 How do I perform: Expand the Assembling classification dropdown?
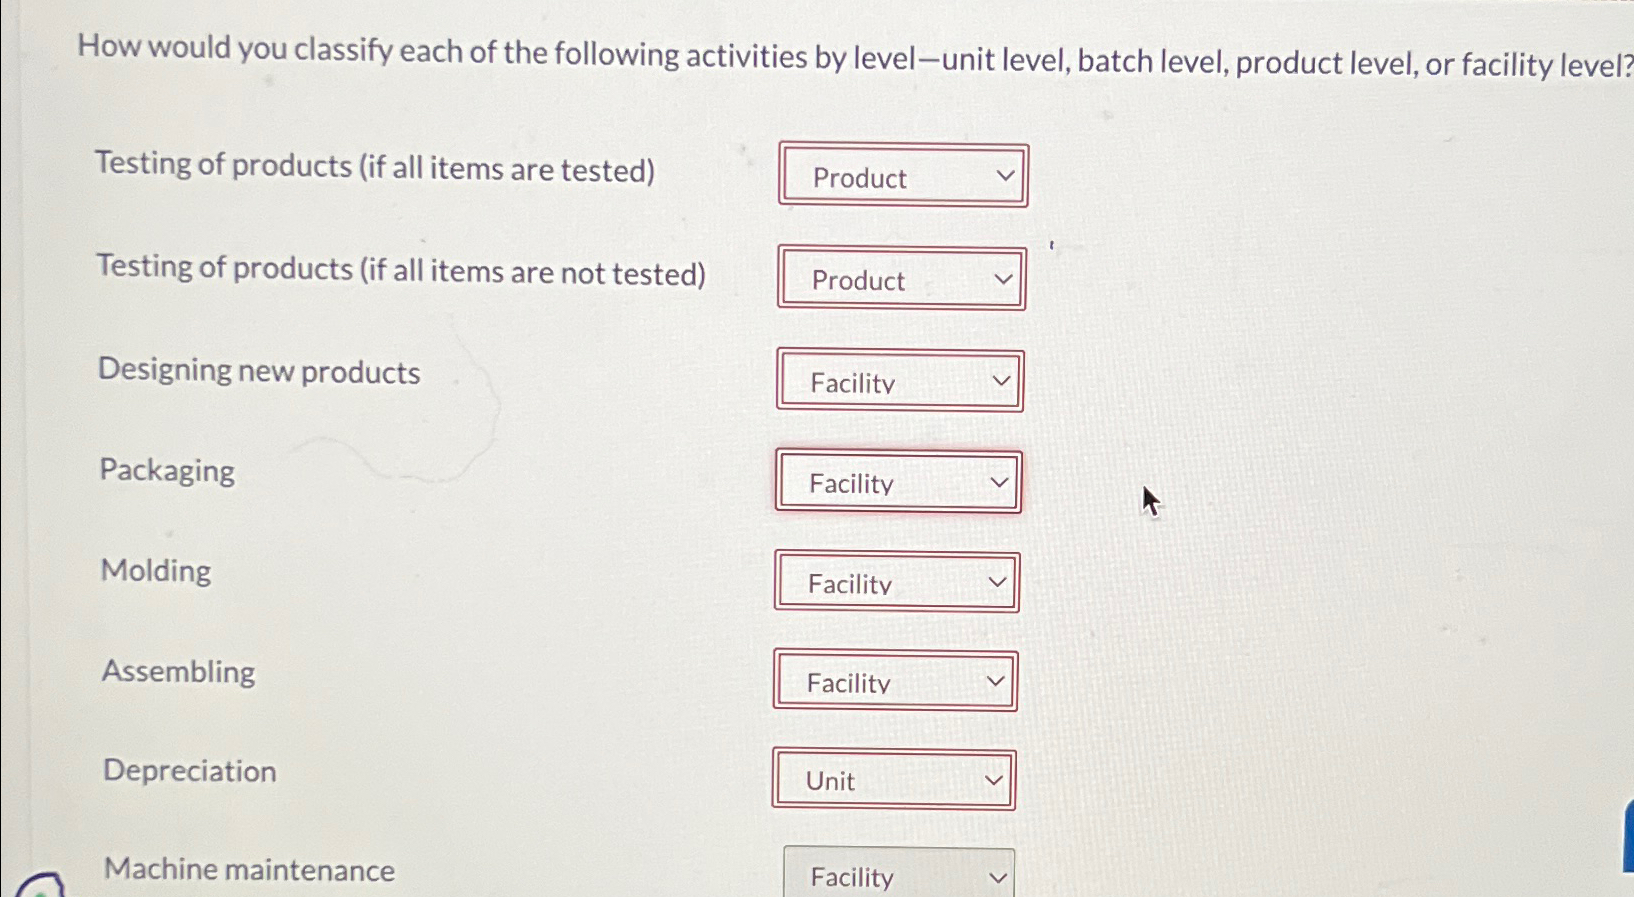pos(893,681)
